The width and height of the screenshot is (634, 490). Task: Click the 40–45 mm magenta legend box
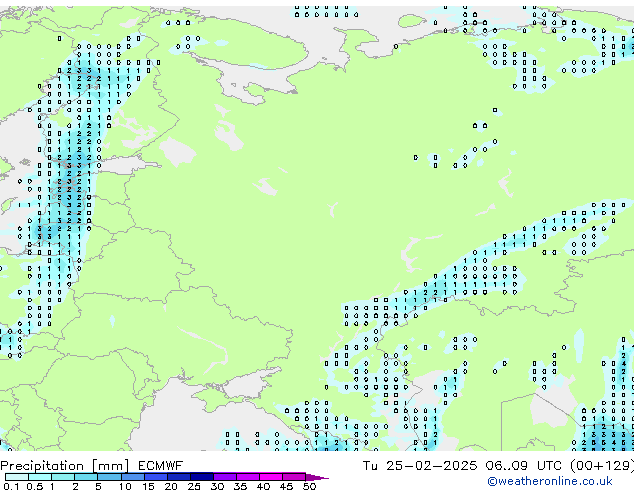(271, 477)
